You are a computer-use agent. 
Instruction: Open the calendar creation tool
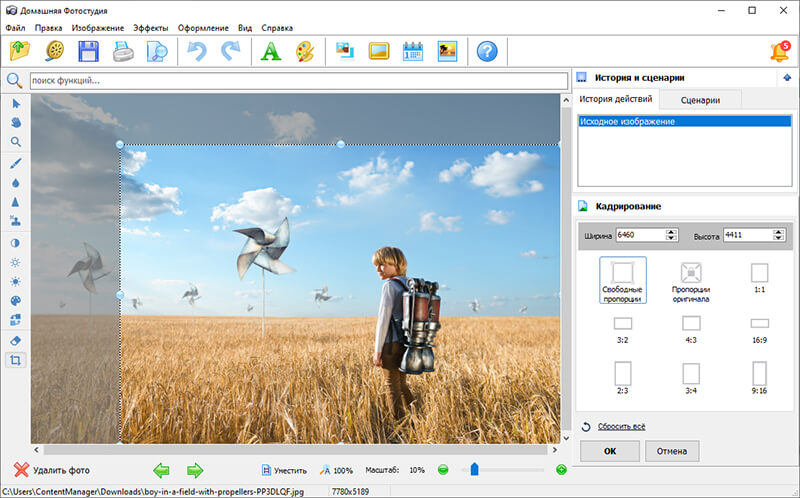(413, 51)
